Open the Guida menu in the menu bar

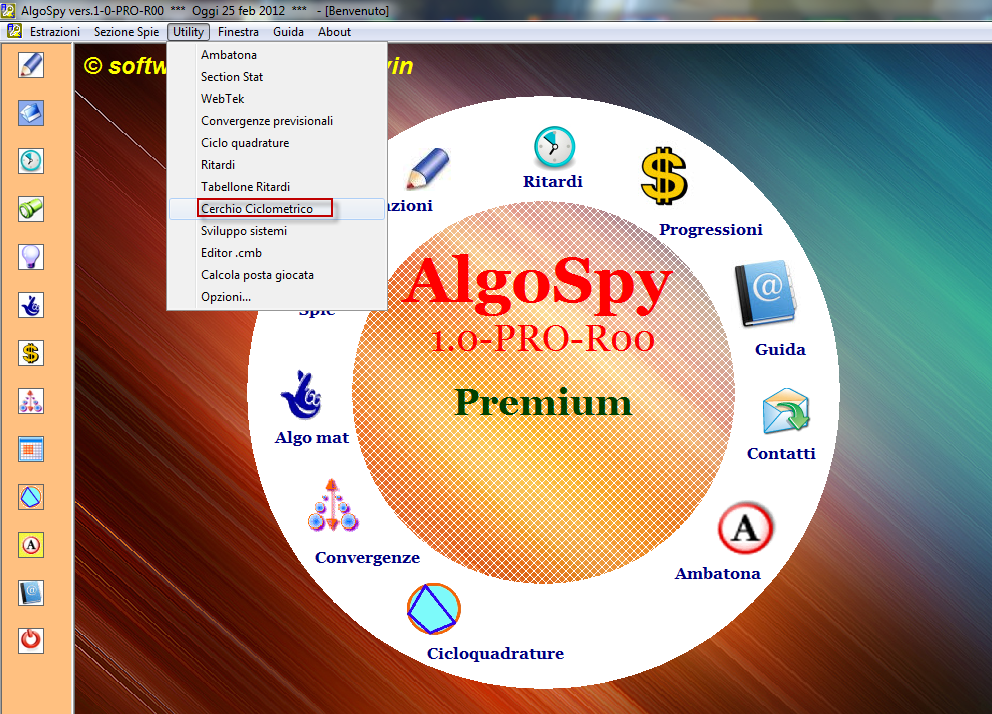(288, 32)
